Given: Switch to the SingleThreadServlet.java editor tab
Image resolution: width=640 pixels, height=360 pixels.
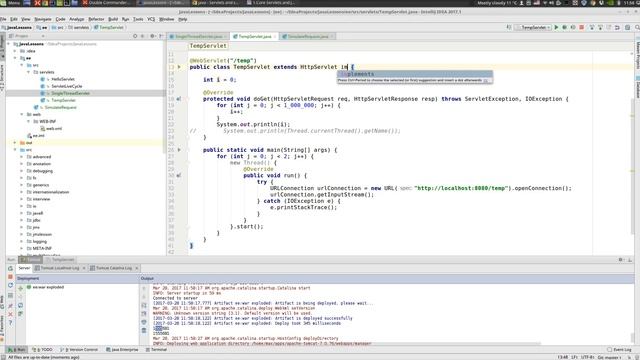Looking at the screenshot, I should [x=199, y=36].
